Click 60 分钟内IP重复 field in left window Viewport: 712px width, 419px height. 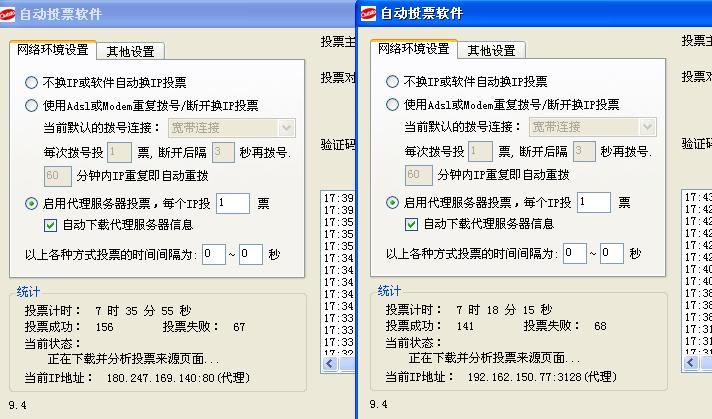click(58, 176)
